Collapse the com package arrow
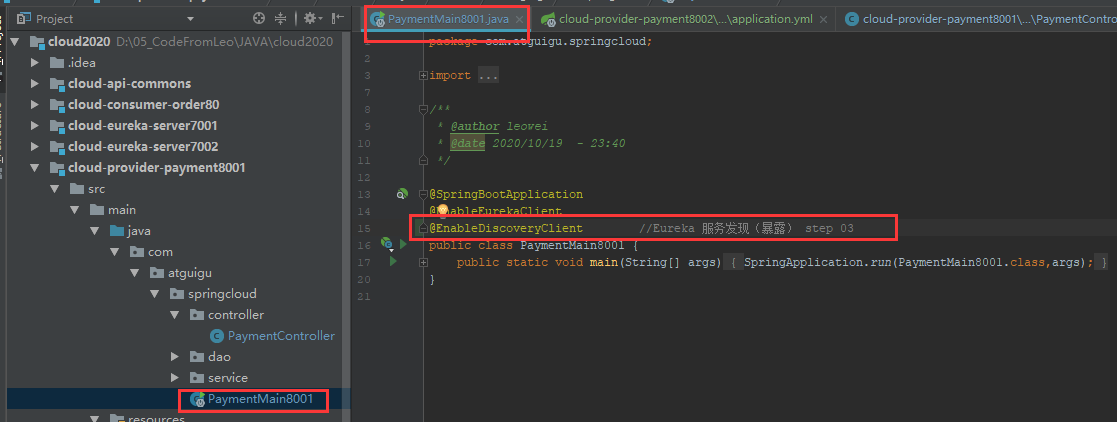 (115, 252)
